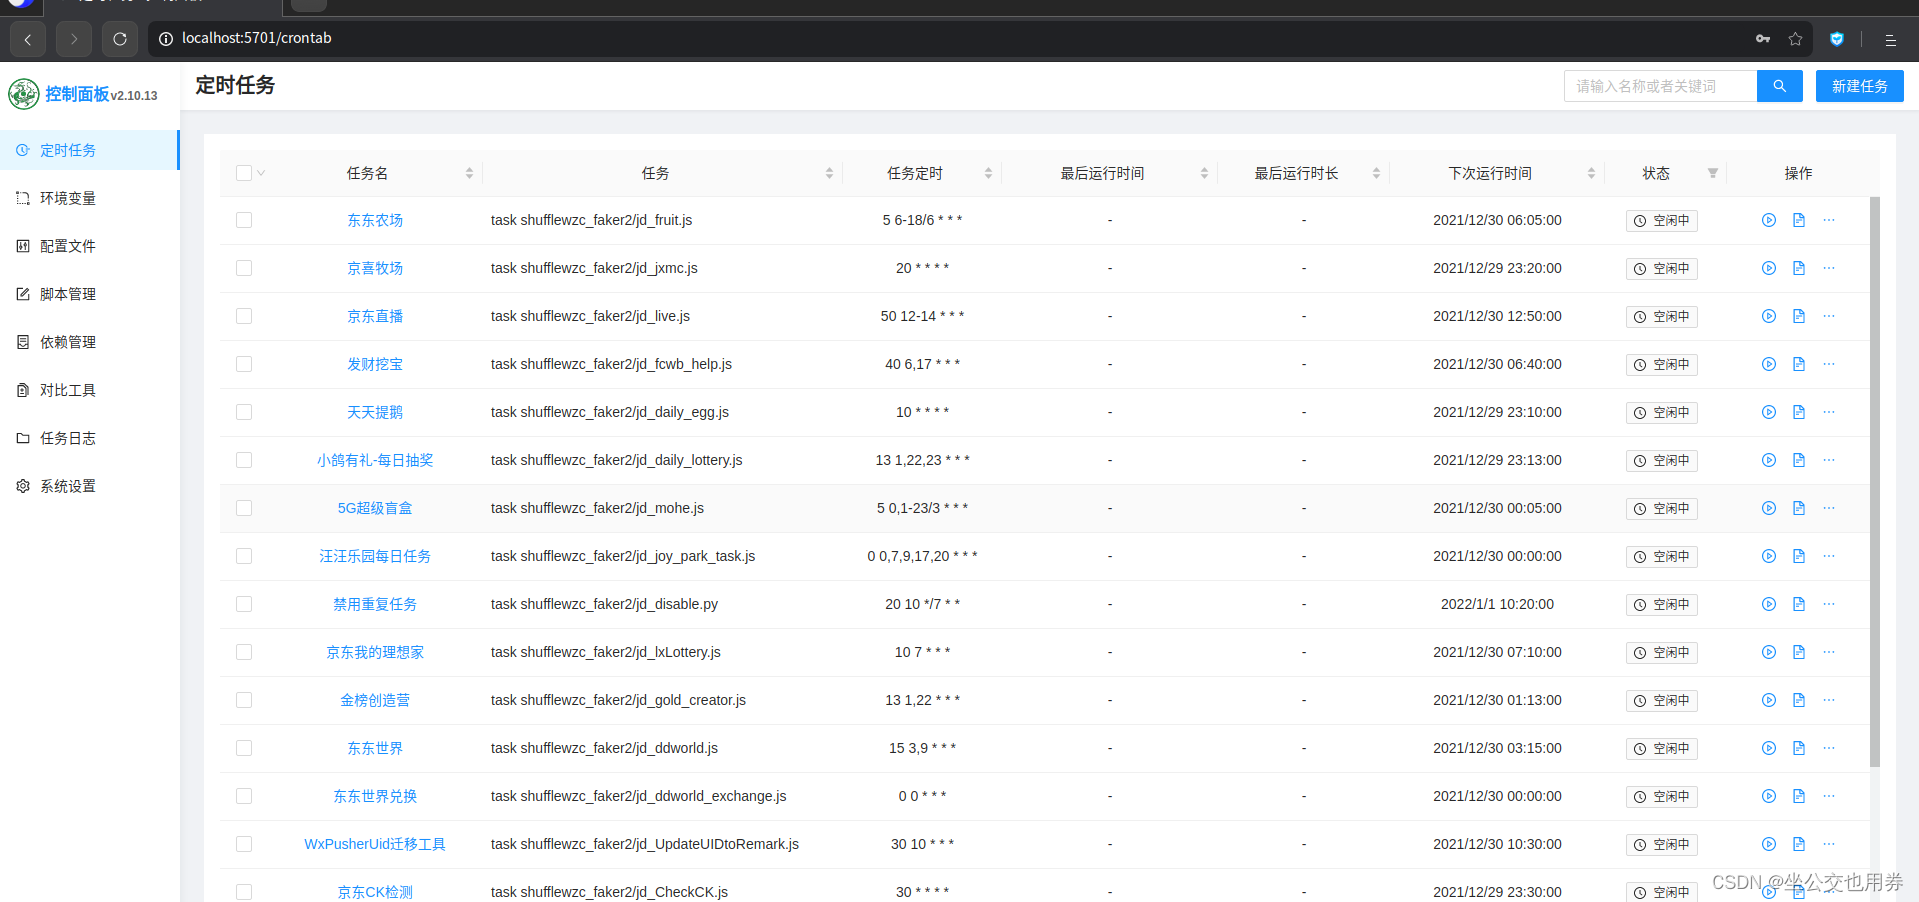Open the 金榜创造营 task link
Viewport: 1919px width, 902px height.
click(375, 700)
